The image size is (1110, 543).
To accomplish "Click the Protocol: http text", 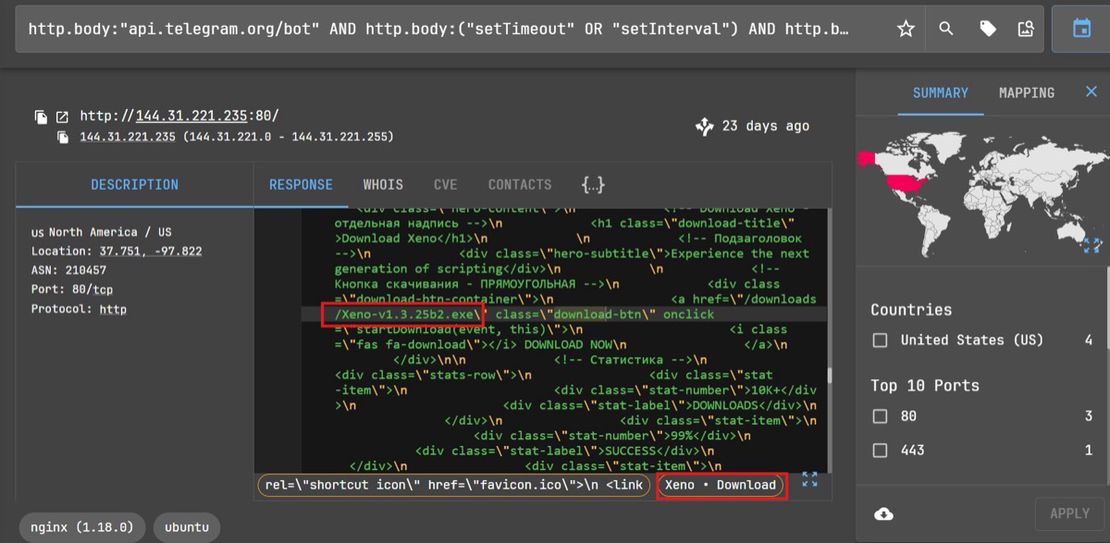I will [79, 309].
